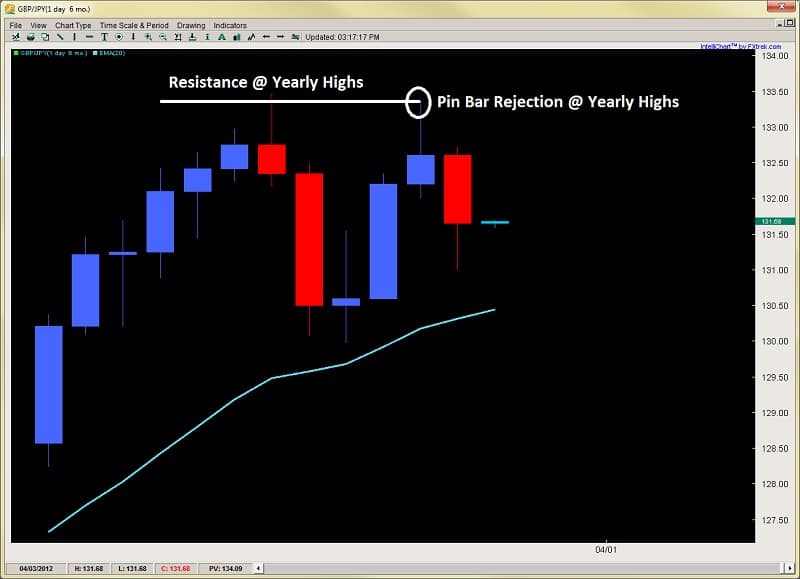Screen dimensions: 800x579
Task: Open the Drawing menu
Action: (x=191, y=25)
